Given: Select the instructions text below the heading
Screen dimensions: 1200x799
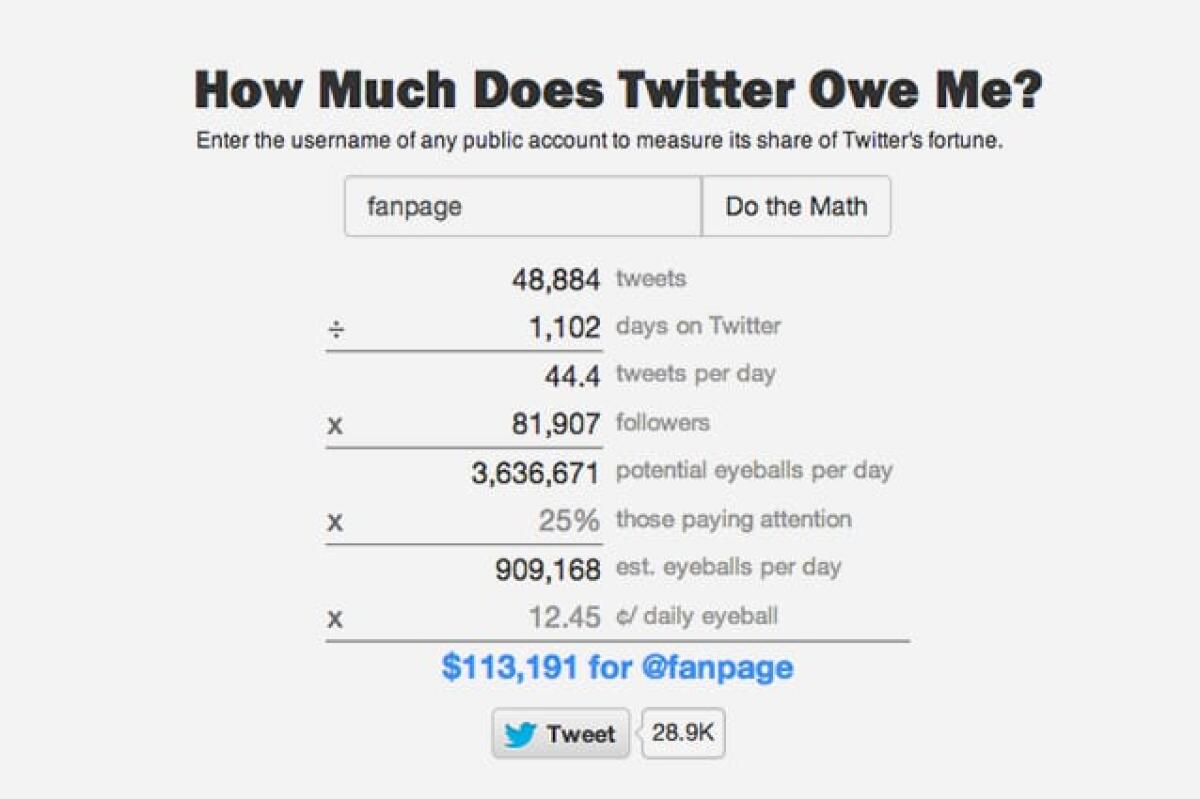Looking at the screenshot, I should [600, 141].
